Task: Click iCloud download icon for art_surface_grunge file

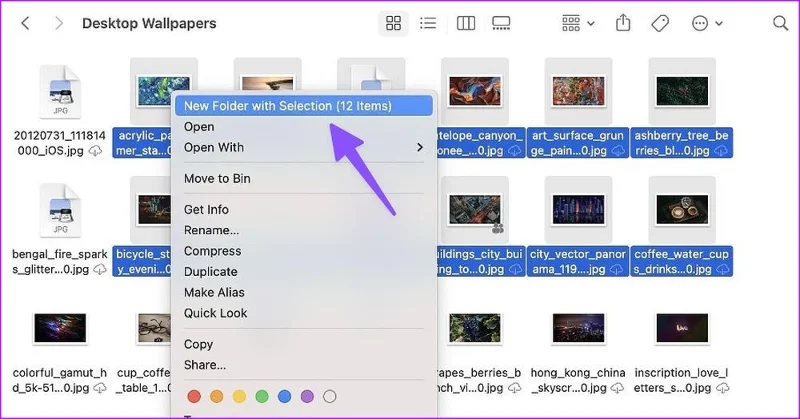Action: [x=618, y=151]
